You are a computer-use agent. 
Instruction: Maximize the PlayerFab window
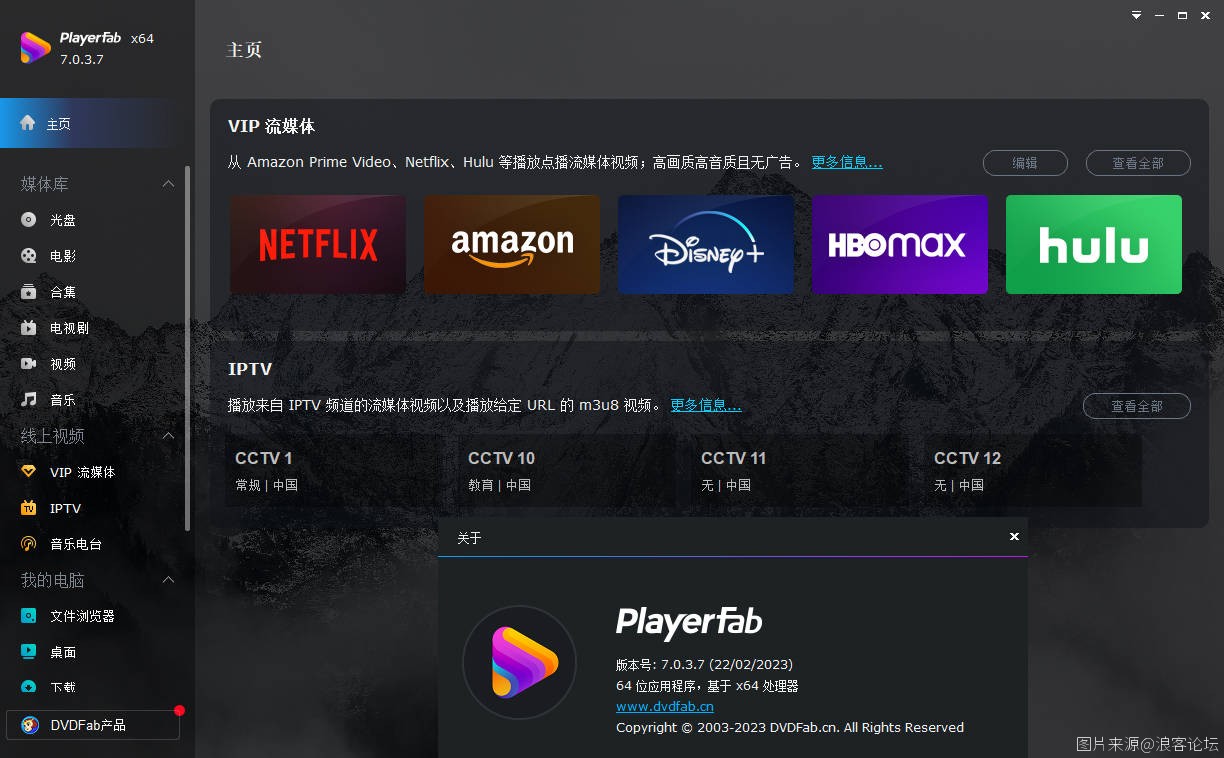tap(1183, 15)
